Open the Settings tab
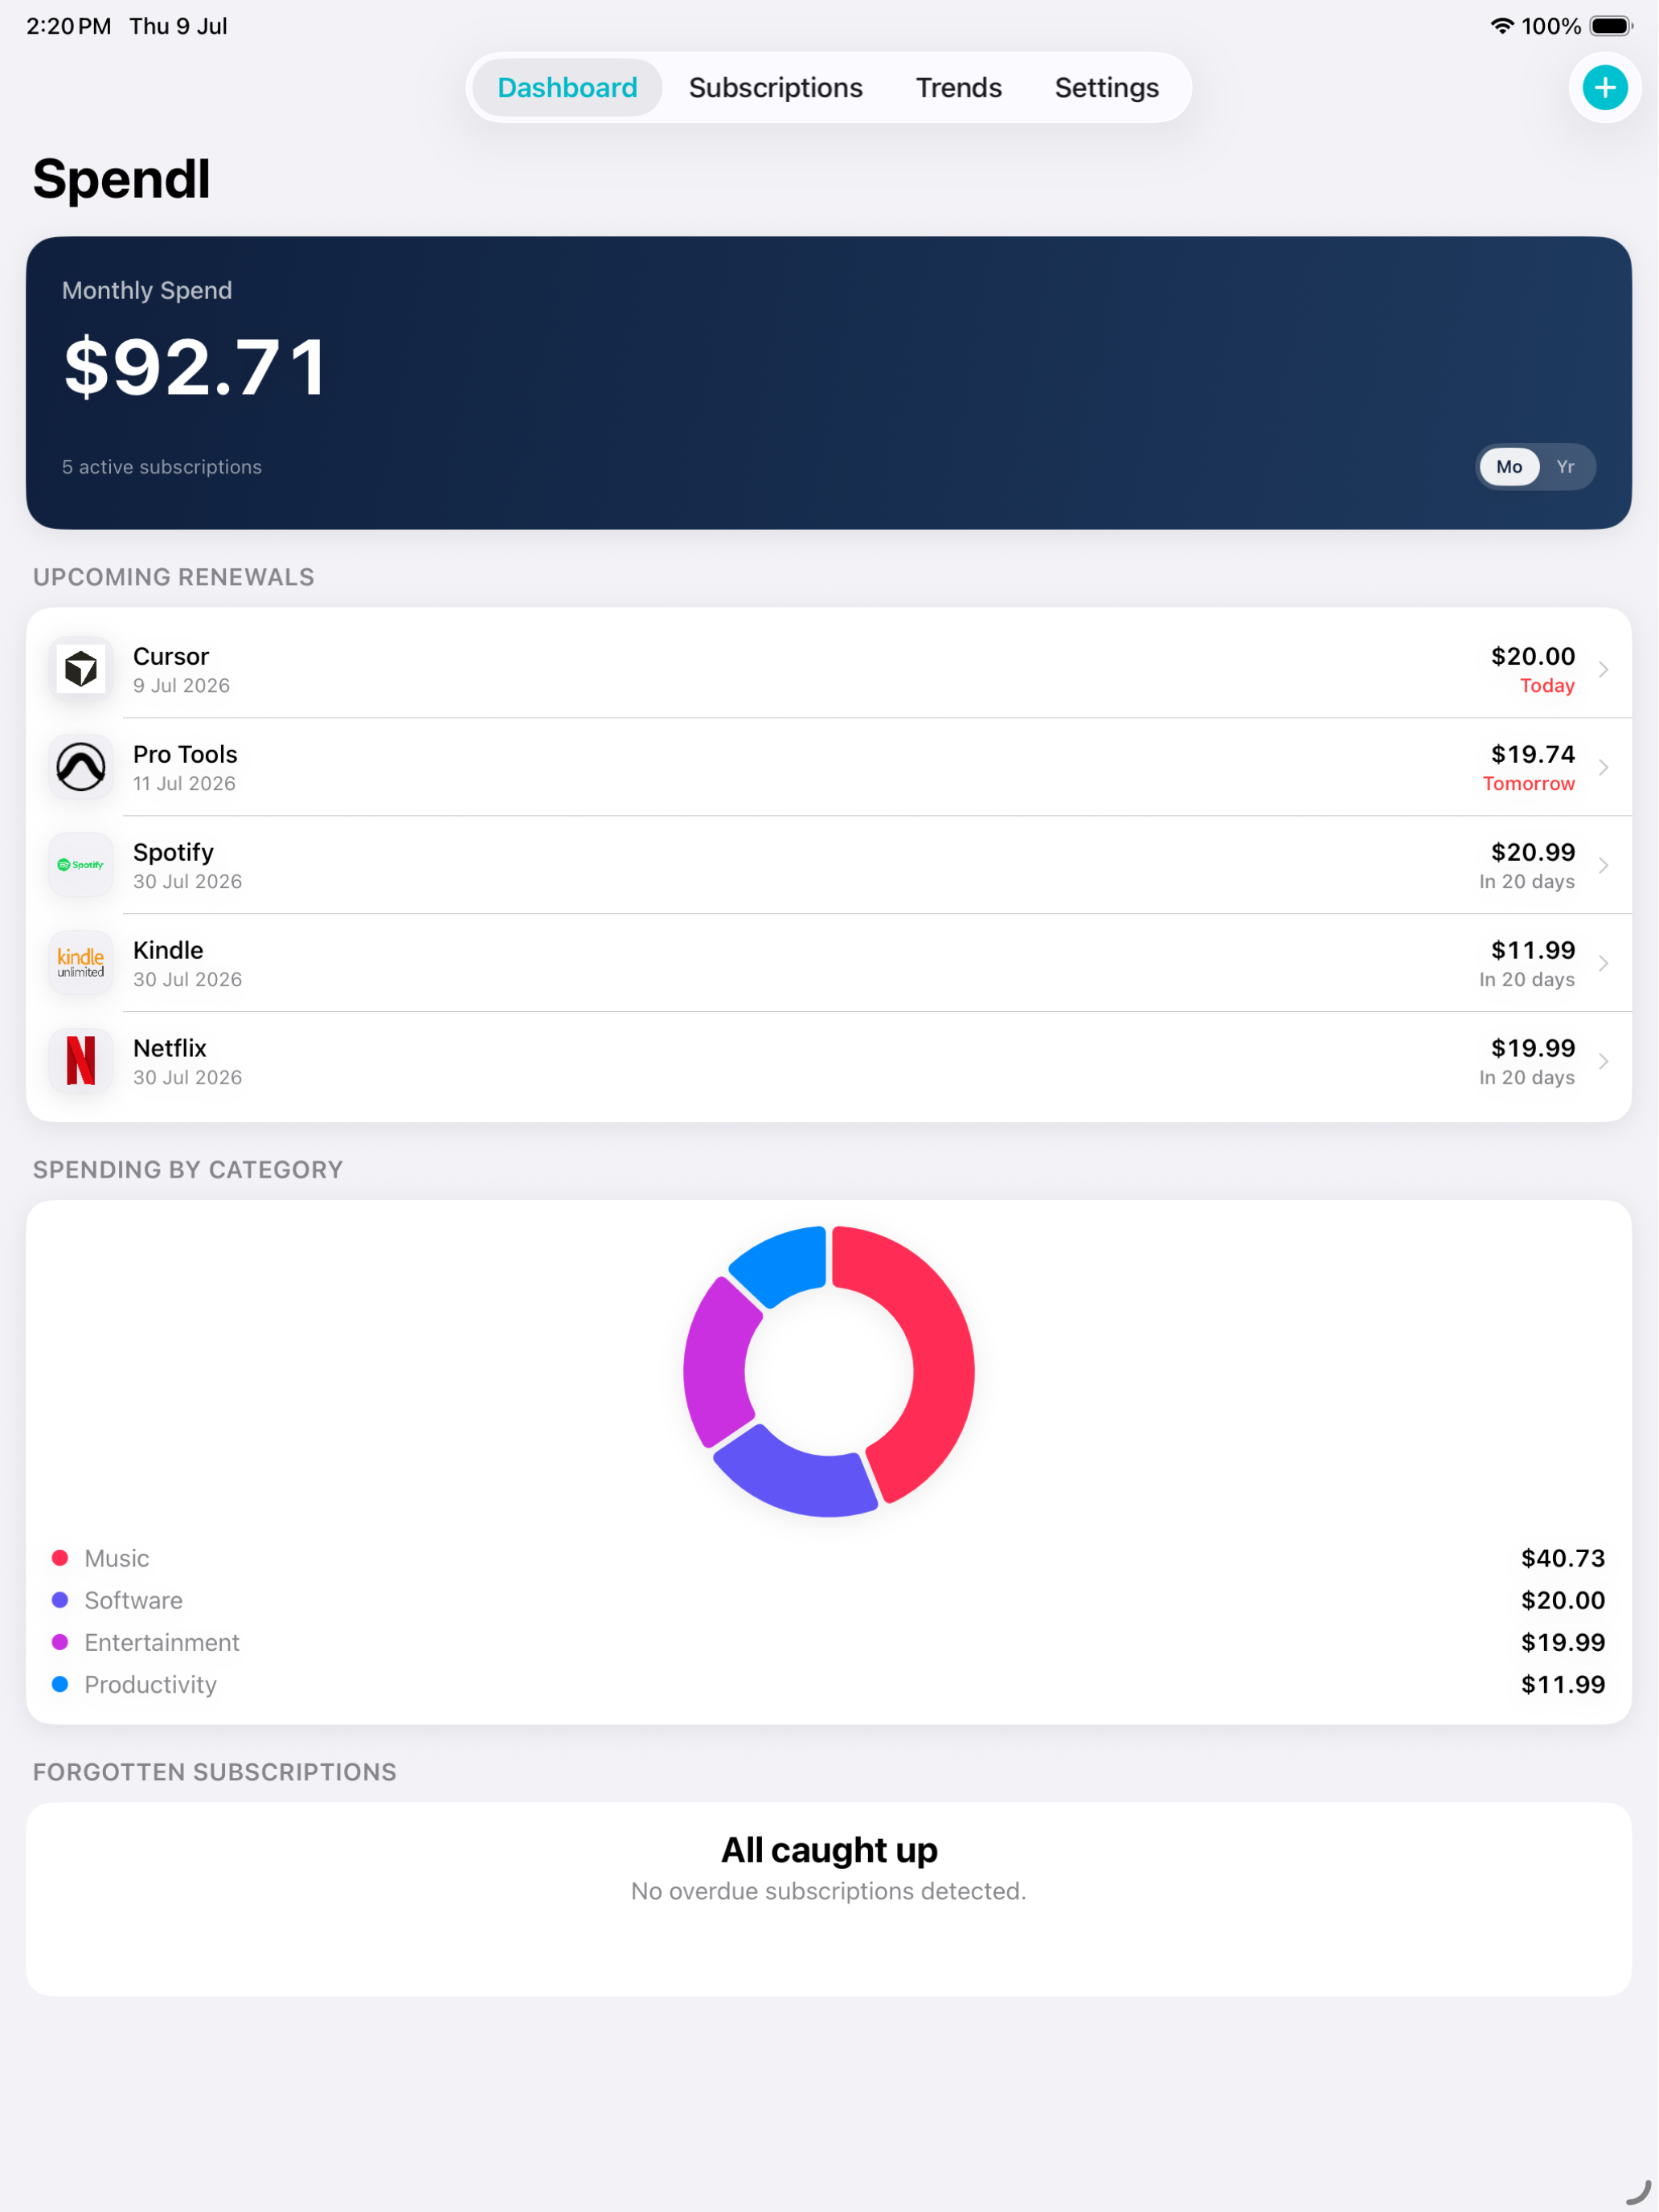Screen dimensions: 1659x2212 (x=1106, y=88)
